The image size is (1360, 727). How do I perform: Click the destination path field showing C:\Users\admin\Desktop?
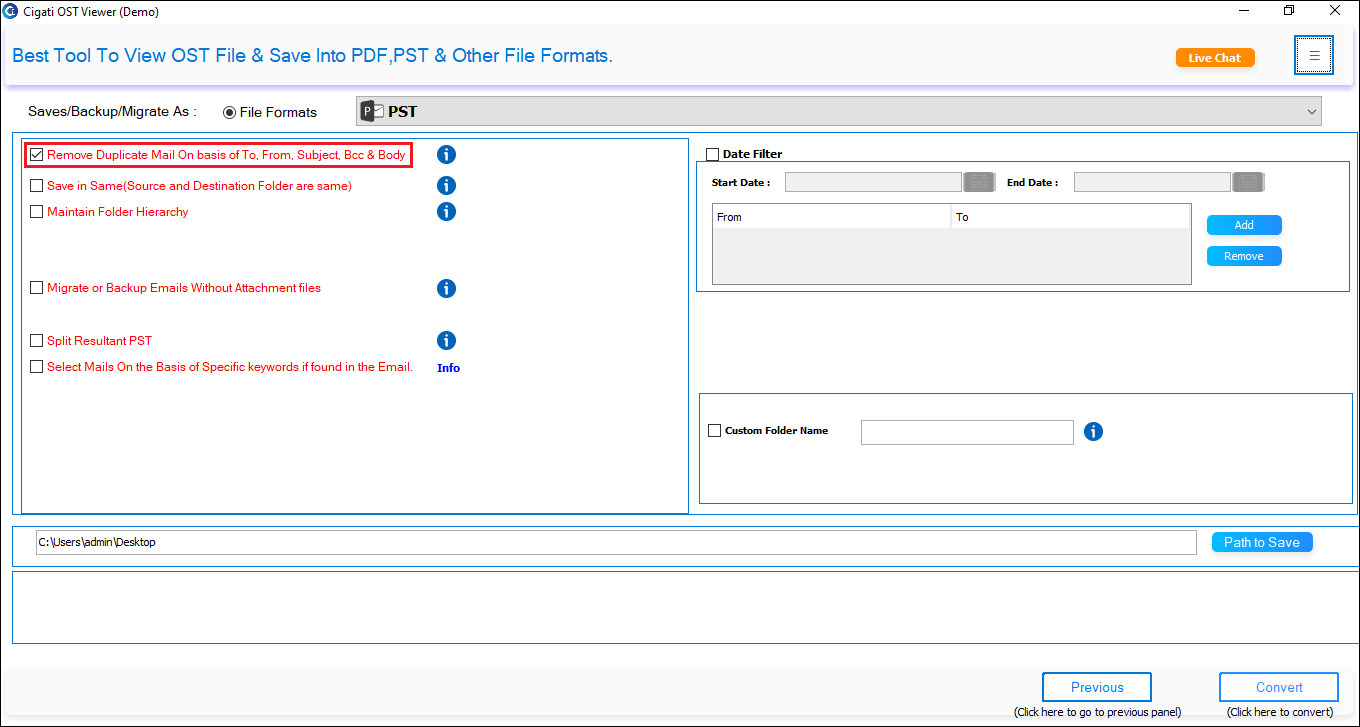(x=616, y=542)
